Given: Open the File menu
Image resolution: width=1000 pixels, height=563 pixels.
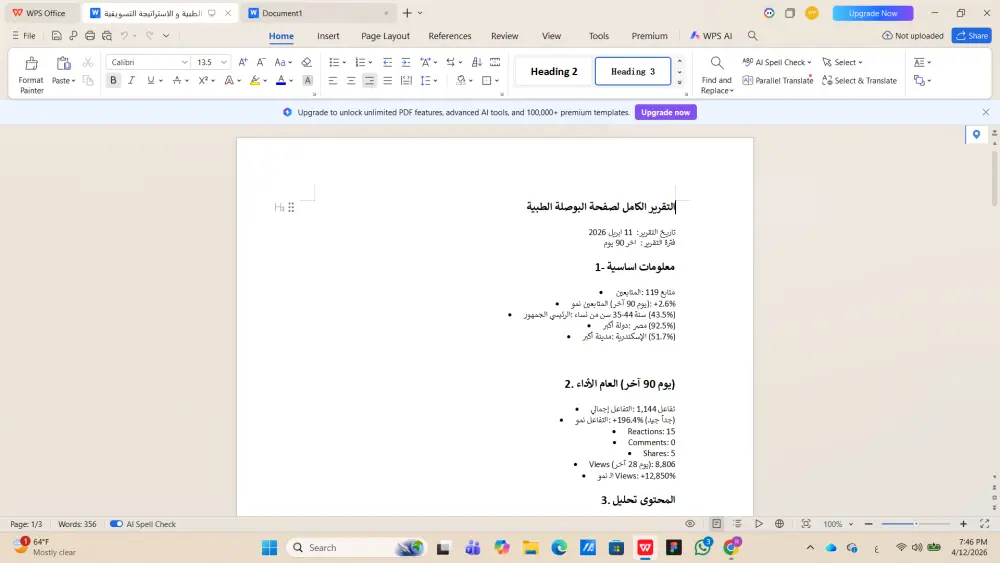Looking at the screenshot, I should 24,36.
